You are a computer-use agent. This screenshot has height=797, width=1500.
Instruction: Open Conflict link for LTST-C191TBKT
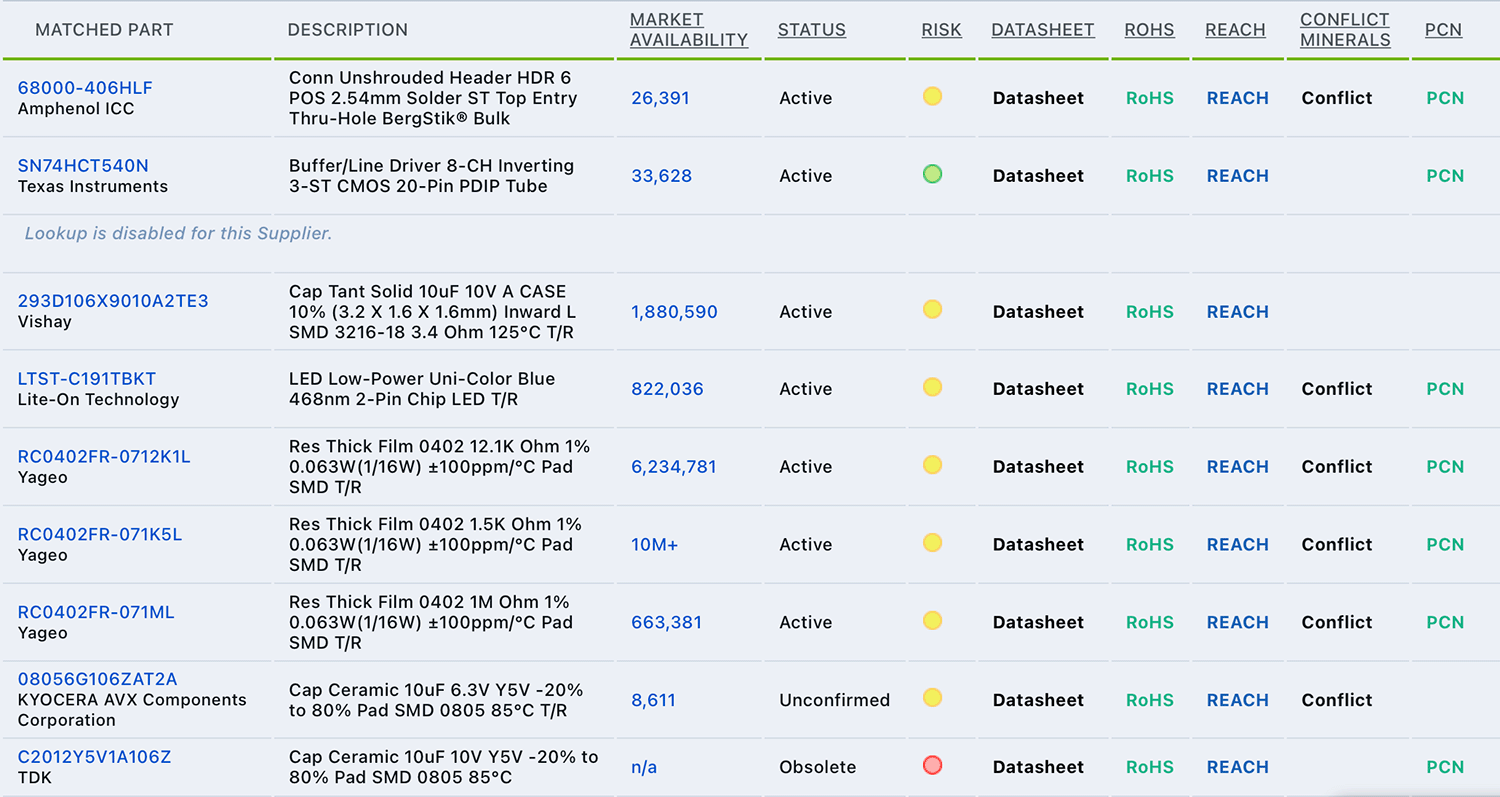(1337, 389)
